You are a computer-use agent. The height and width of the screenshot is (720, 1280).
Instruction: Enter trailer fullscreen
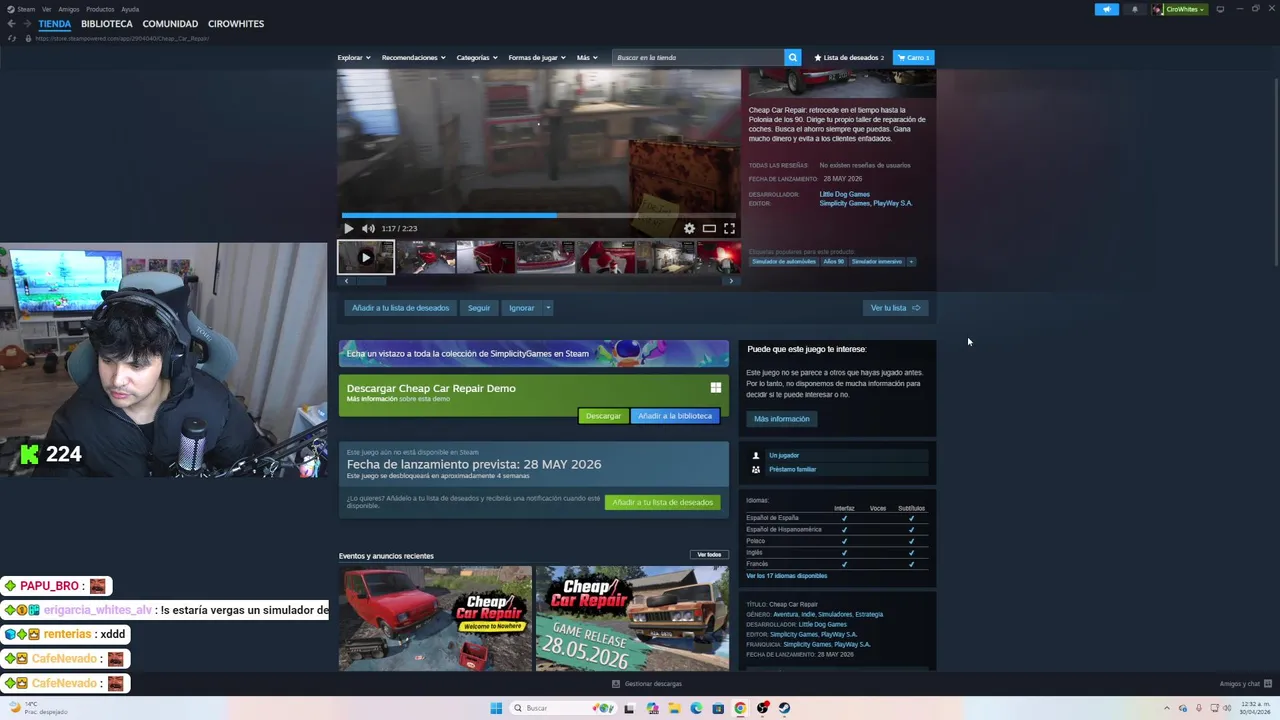coord(729,228)
